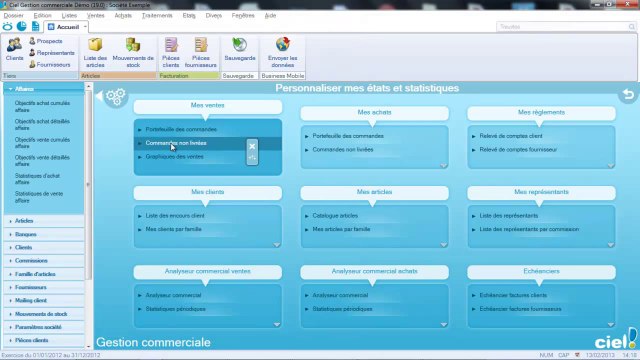Image resolution: width=640 pixels, height=360 pixels.
Task: Open Graphiques des ventes
Action: (x=174, y=157)
